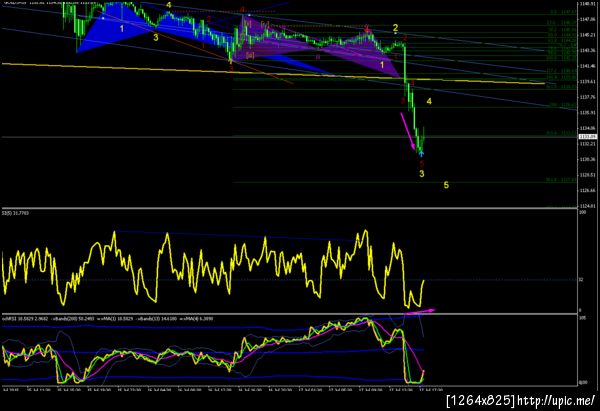The width and height of the screenshot is (600, 411).
Task: Select the purple harmonic pattern shape
Action: point(318,45)
